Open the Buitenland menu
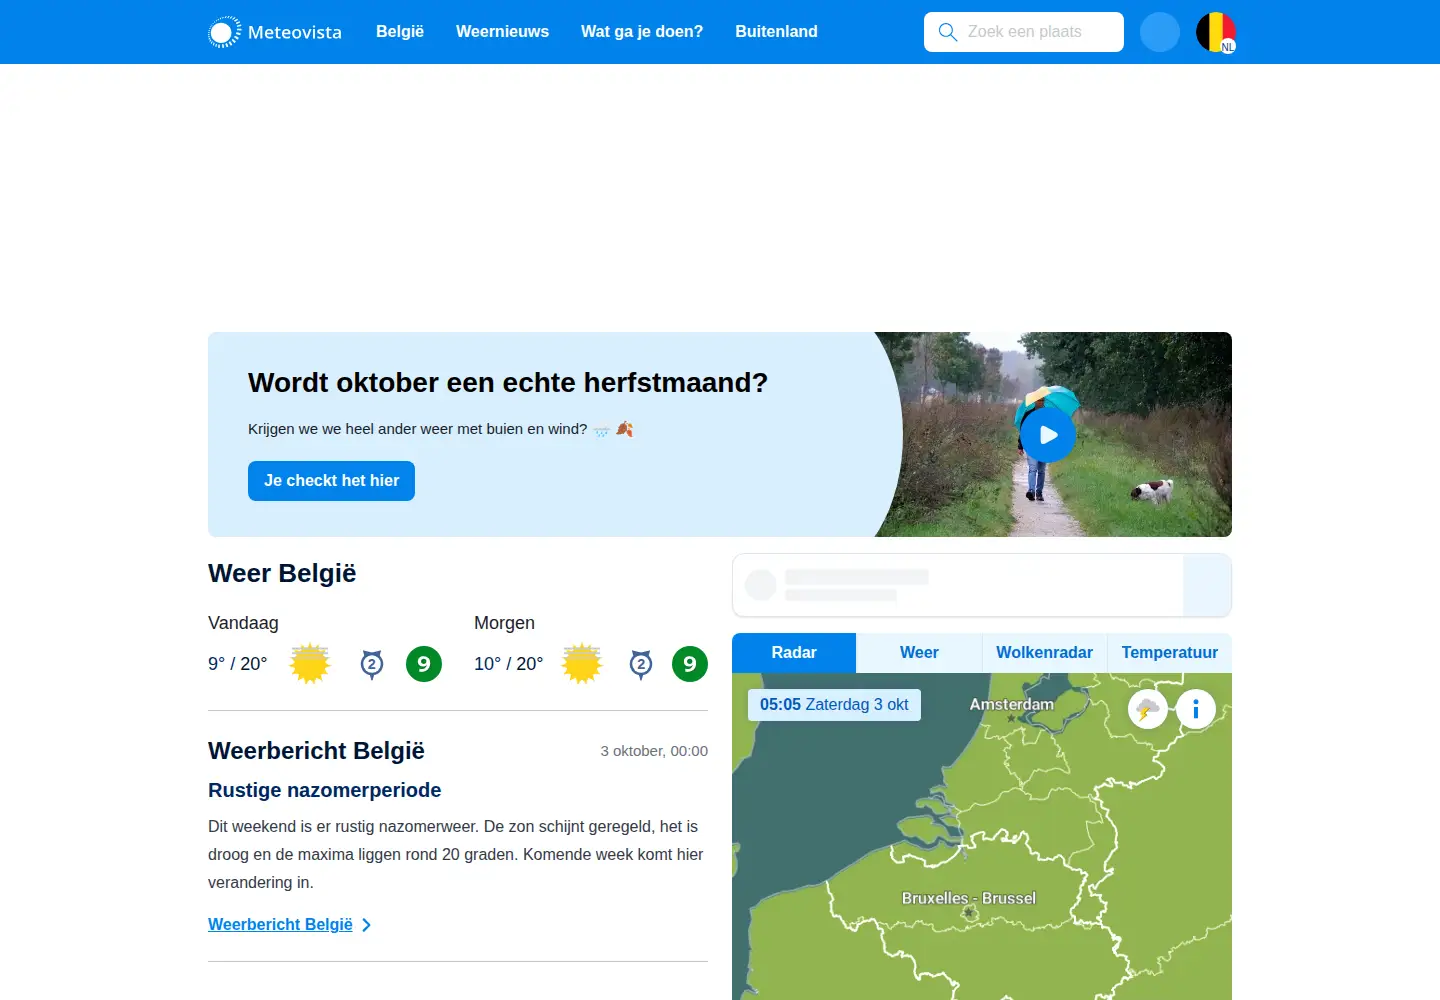Viewport: 1440px width, 1000px height. click(776, 32)
